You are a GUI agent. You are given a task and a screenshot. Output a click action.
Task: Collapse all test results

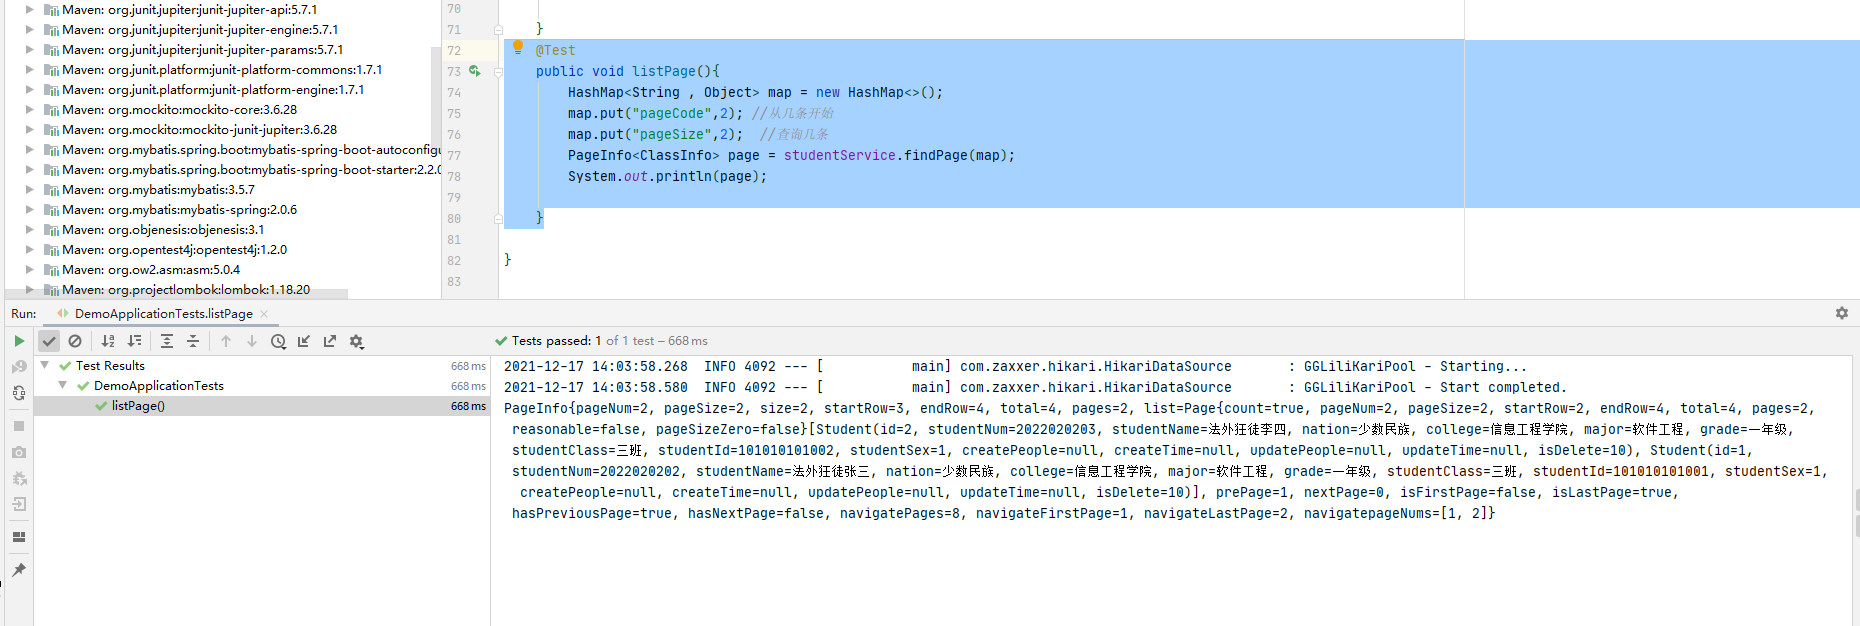point(193,341)
